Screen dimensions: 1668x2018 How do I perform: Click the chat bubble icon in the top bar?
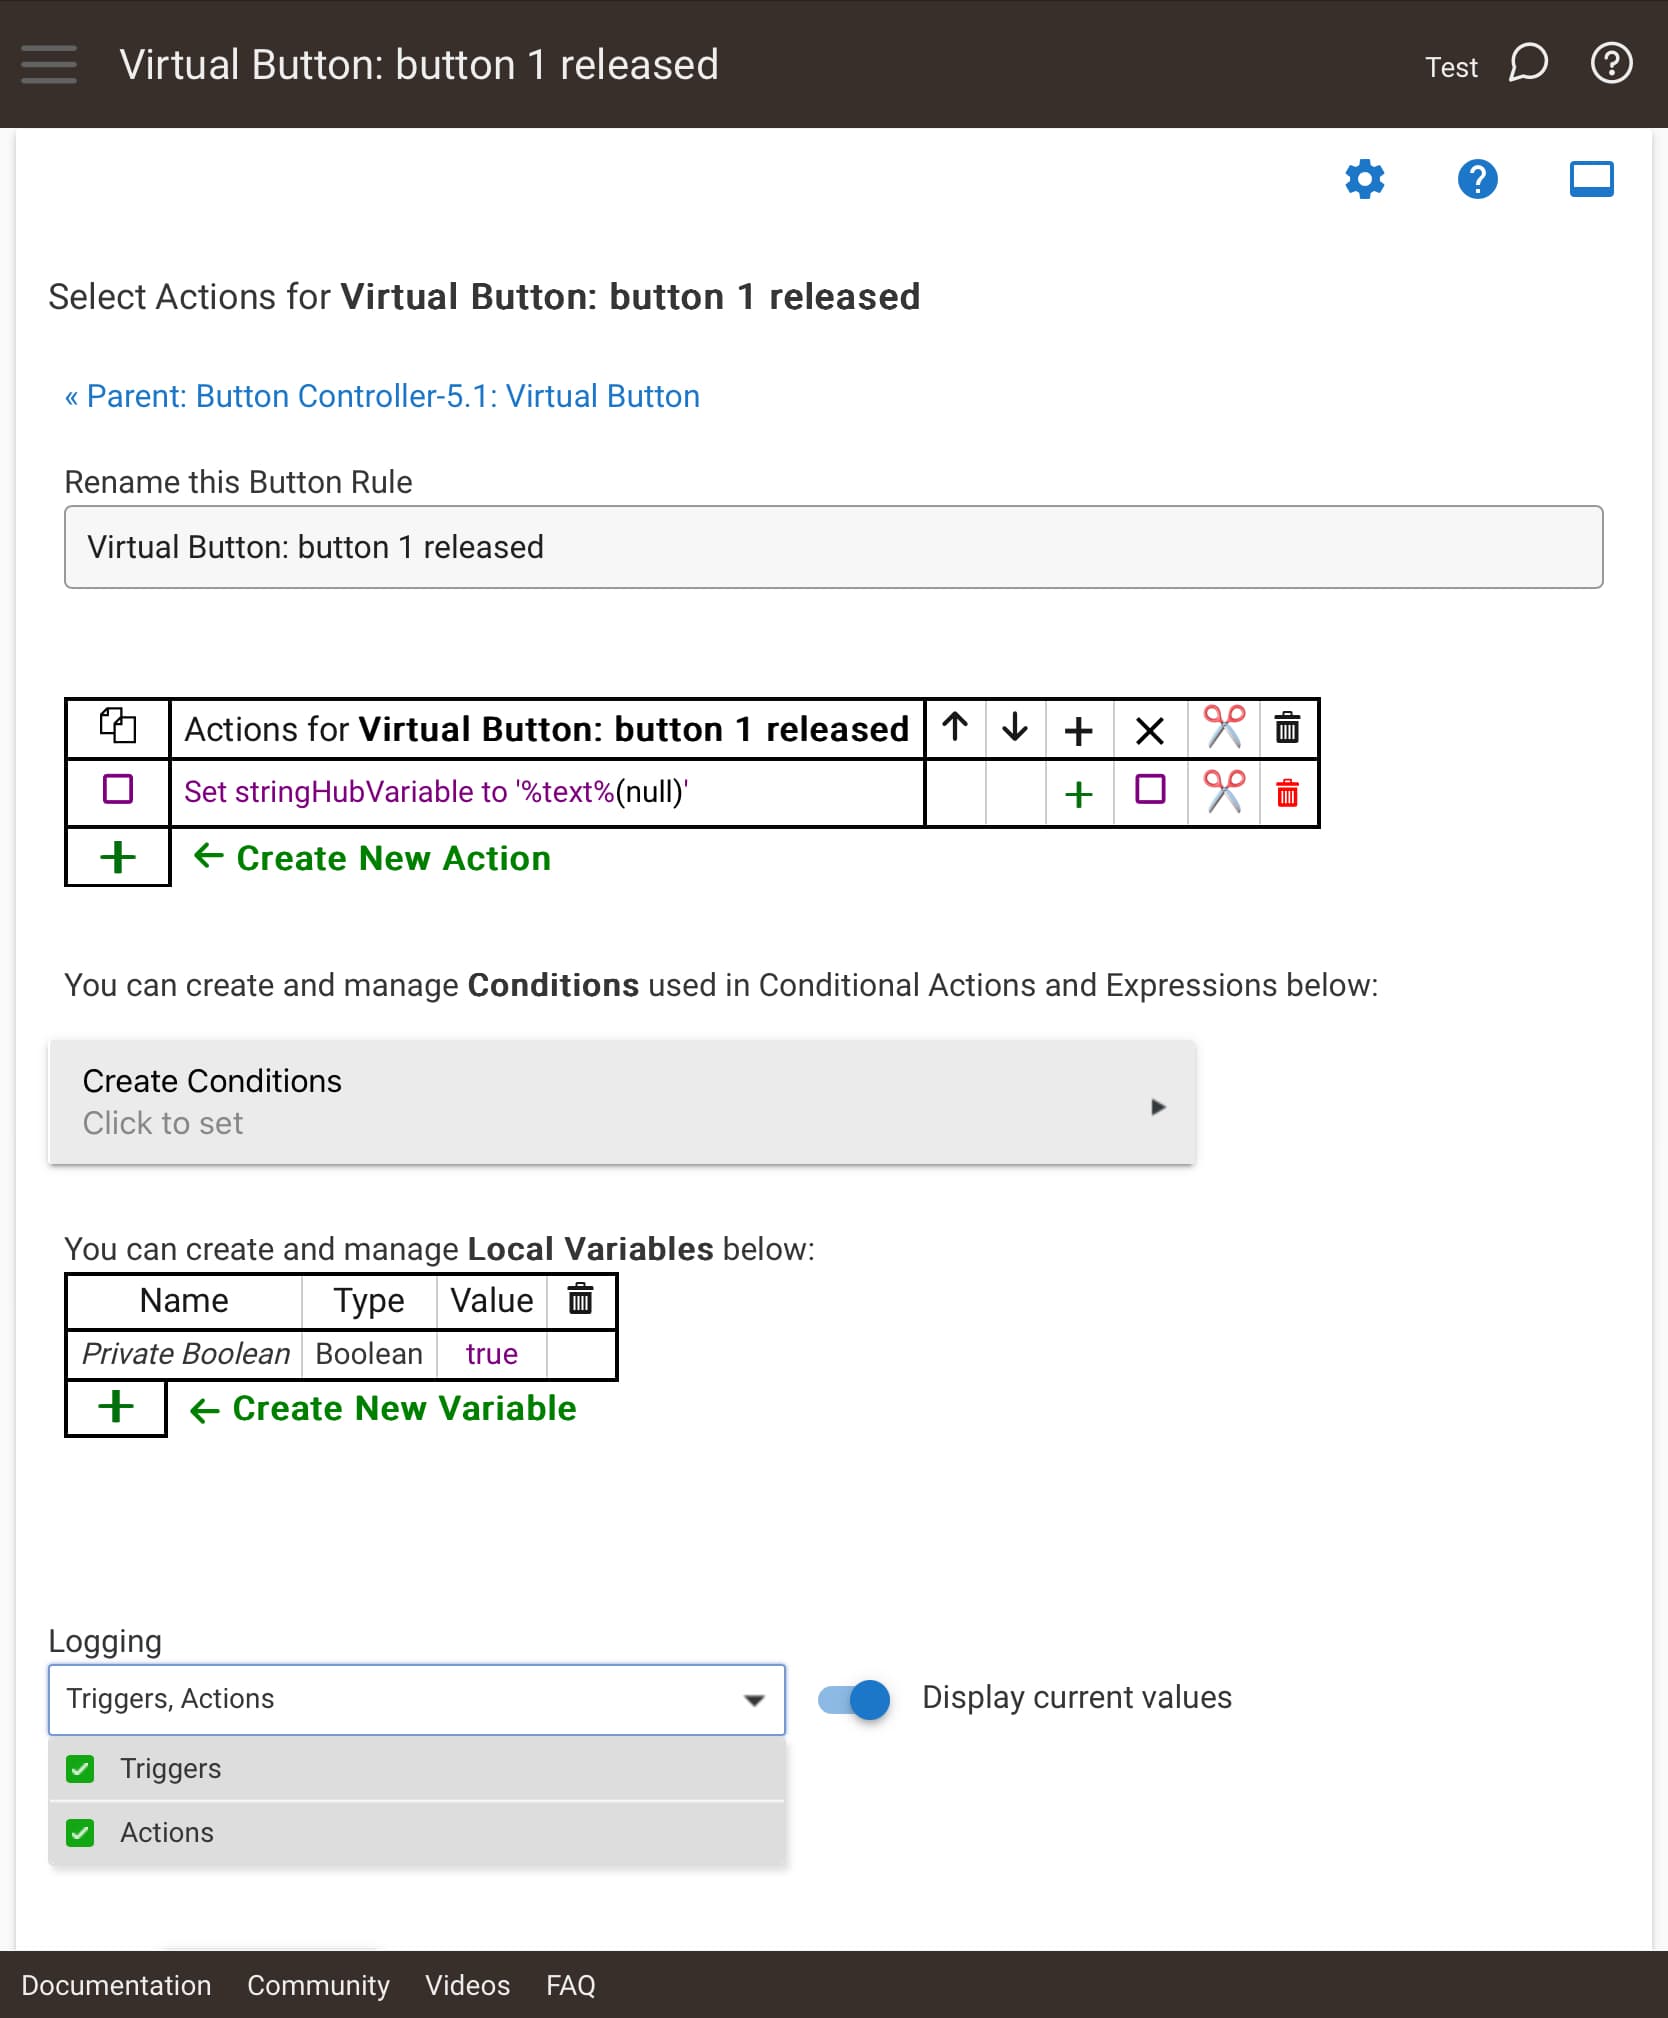(1527, 64)
